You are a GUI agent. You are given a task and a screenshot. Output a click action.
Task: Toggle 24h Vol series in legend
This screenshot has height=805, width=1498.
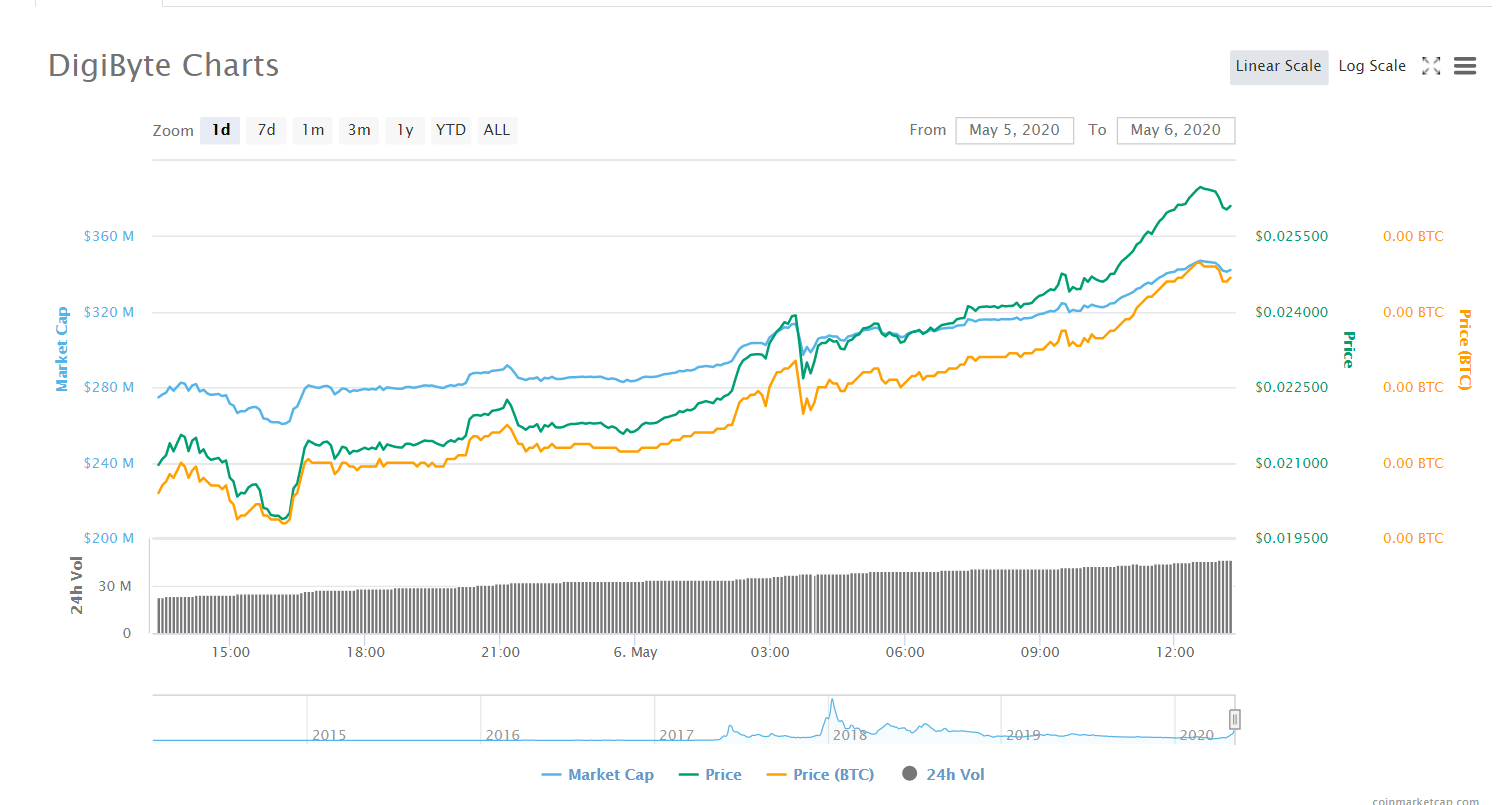pyautogui.click(x=943, y=774)
